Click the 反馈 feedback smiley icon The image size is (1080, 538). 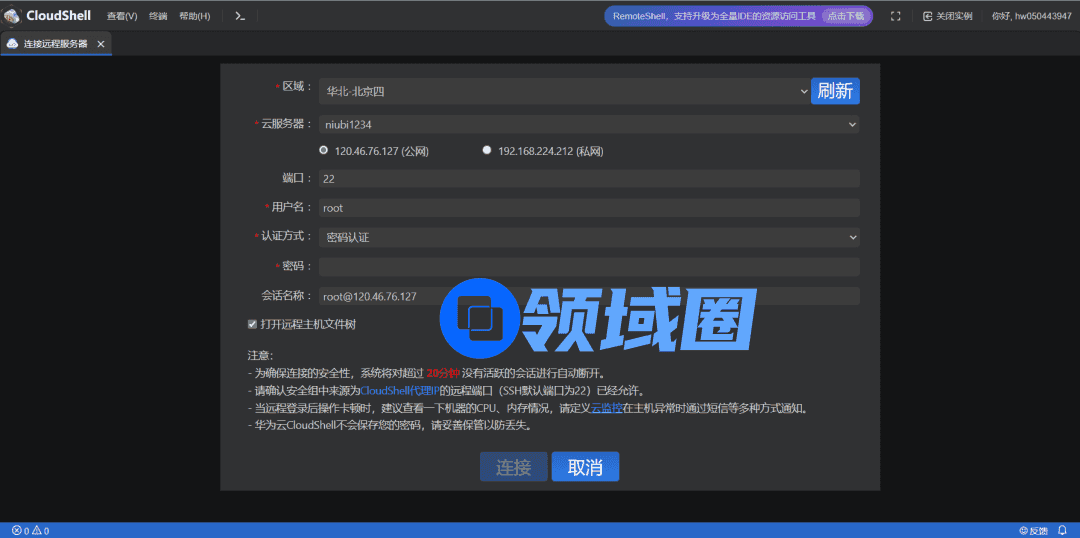coord(1023,530)
